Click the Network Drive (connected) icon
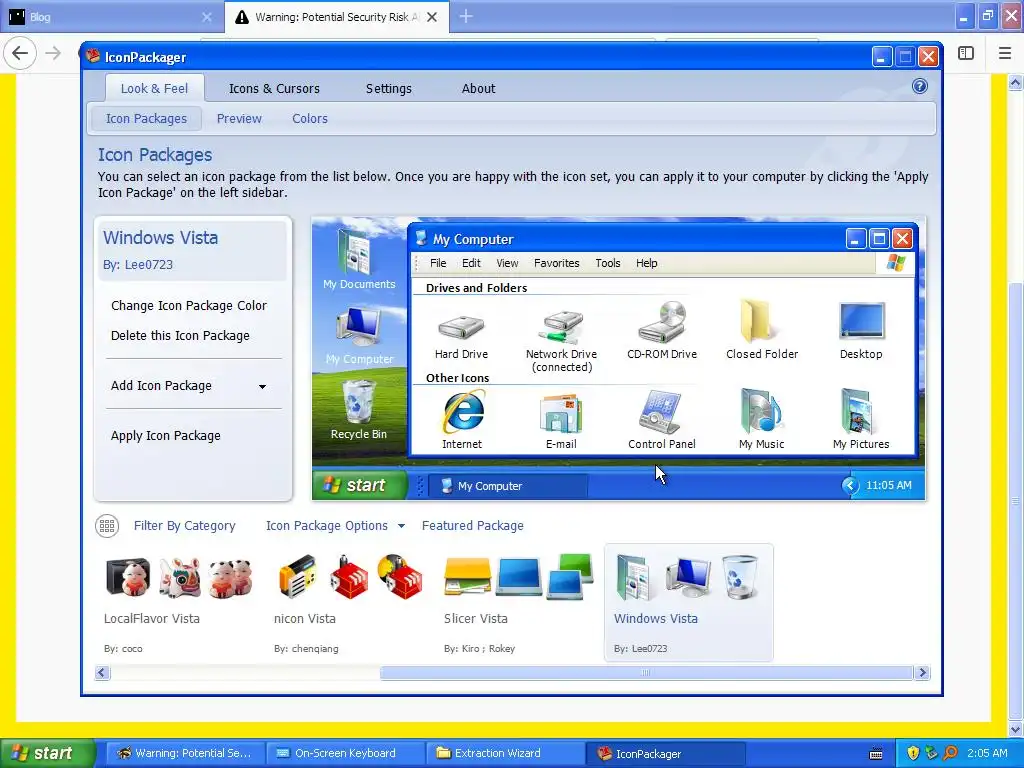Viewport: 1024px width, 768px height. [x=561, y=327]
